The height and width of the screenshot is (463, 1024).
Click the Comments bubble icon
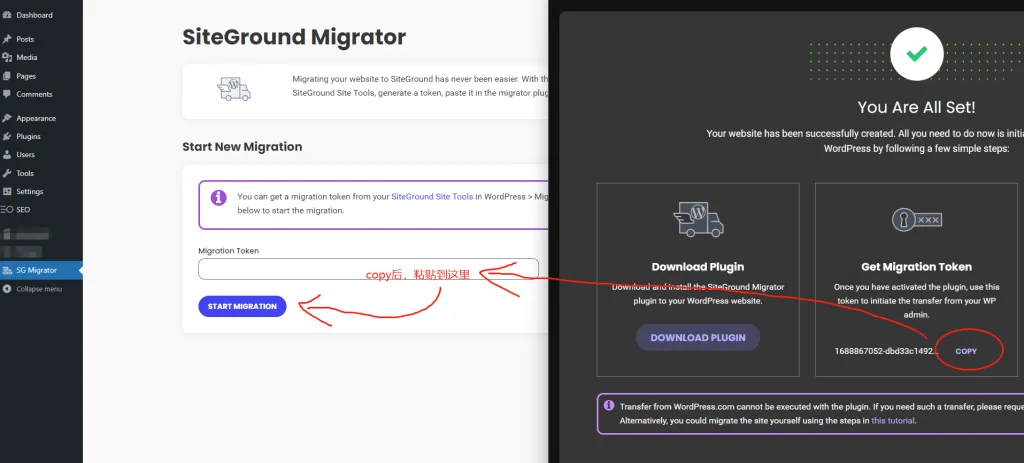click(x=8, y=94)
